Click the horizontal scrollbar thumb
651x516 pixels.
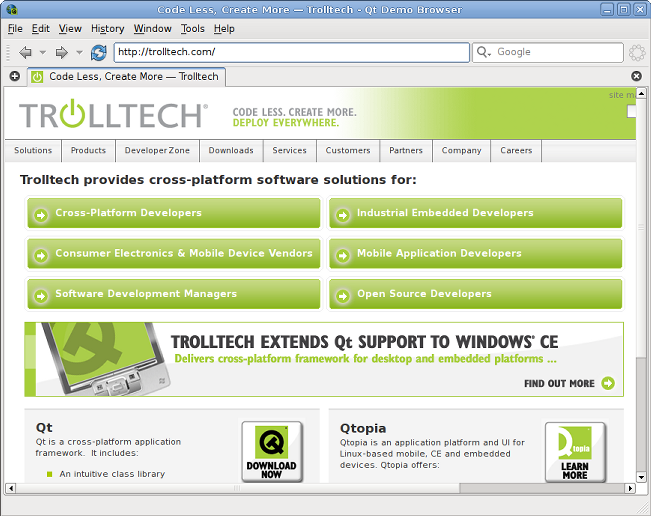237,488
